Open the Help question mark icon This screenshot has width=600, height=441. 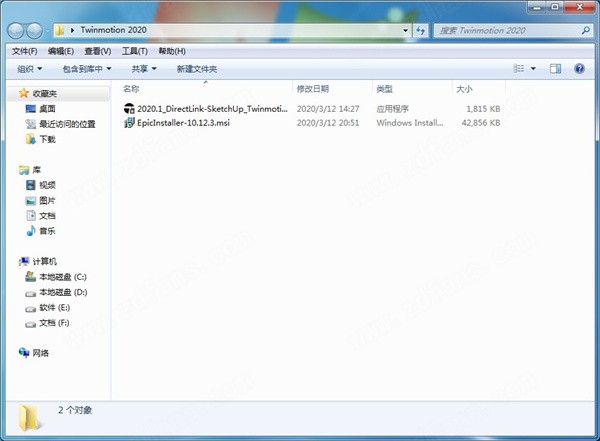click(x=579, y=69)
